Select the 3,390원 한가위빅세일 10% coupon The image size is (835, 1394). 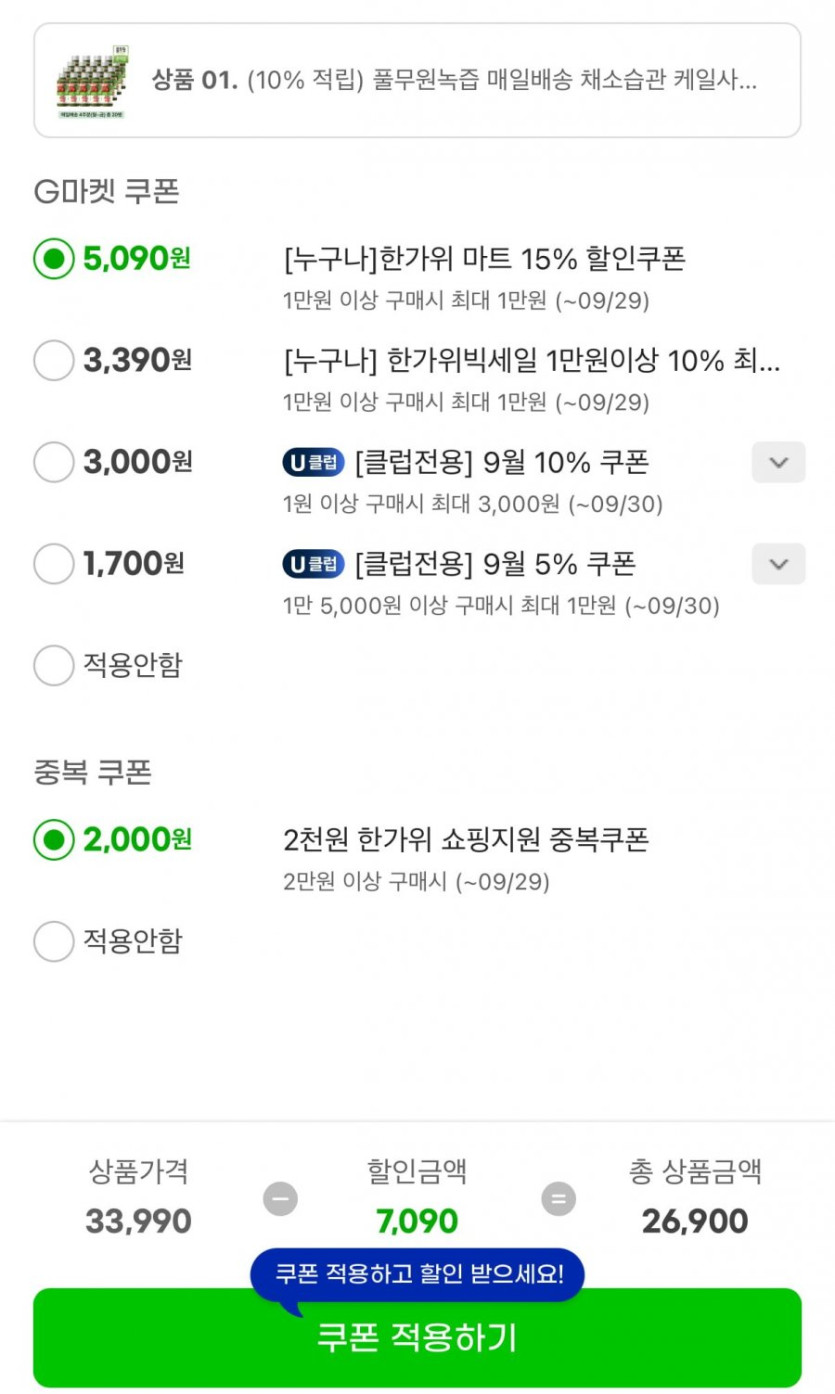pos(54,360)
